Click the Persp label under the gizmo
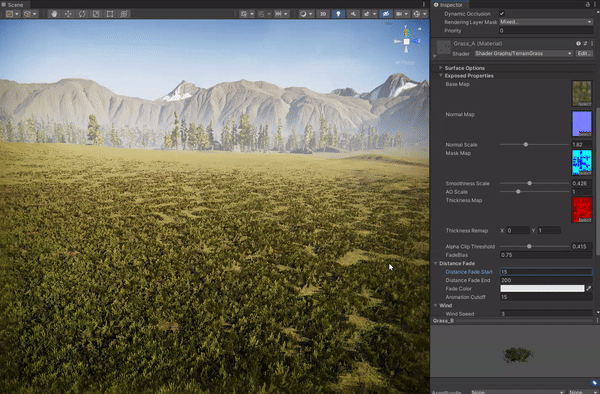This screenshot has width=600, height=394. (405, 62)
